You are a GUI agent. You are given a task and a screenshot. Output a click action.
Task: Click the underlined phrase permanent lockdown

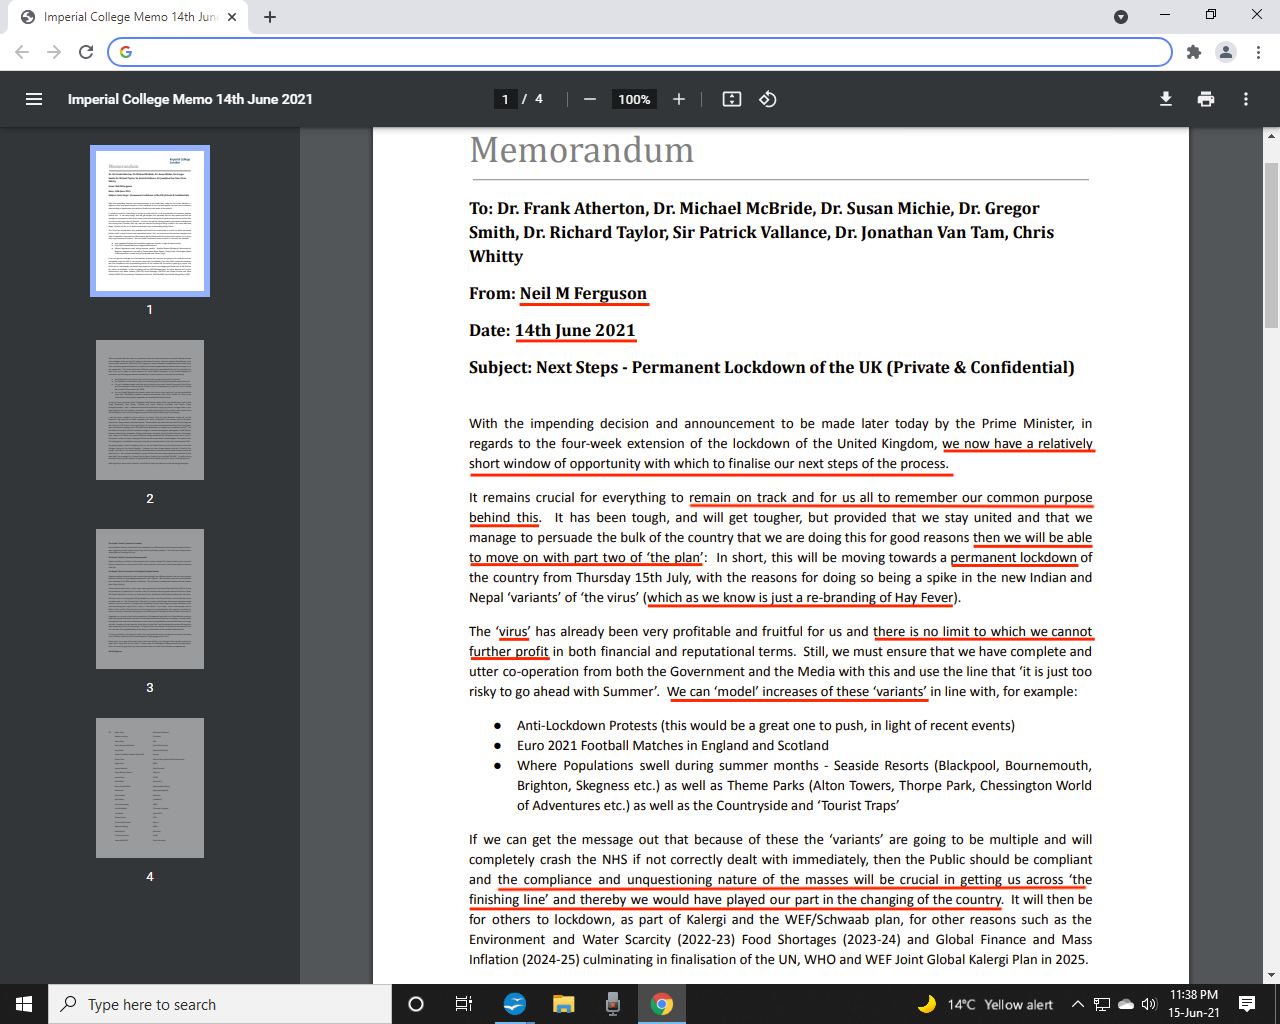[x=1014, y=557]
